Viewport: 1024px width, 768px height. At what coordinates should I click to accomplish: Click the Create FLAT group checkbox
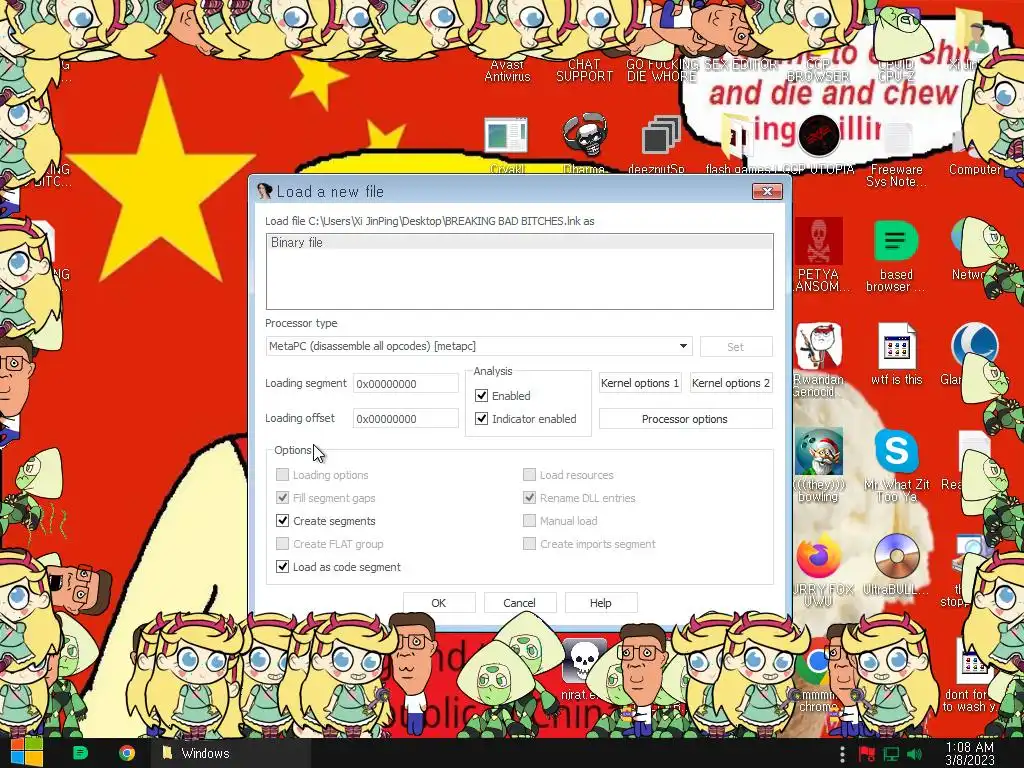(x=282, y=544)
